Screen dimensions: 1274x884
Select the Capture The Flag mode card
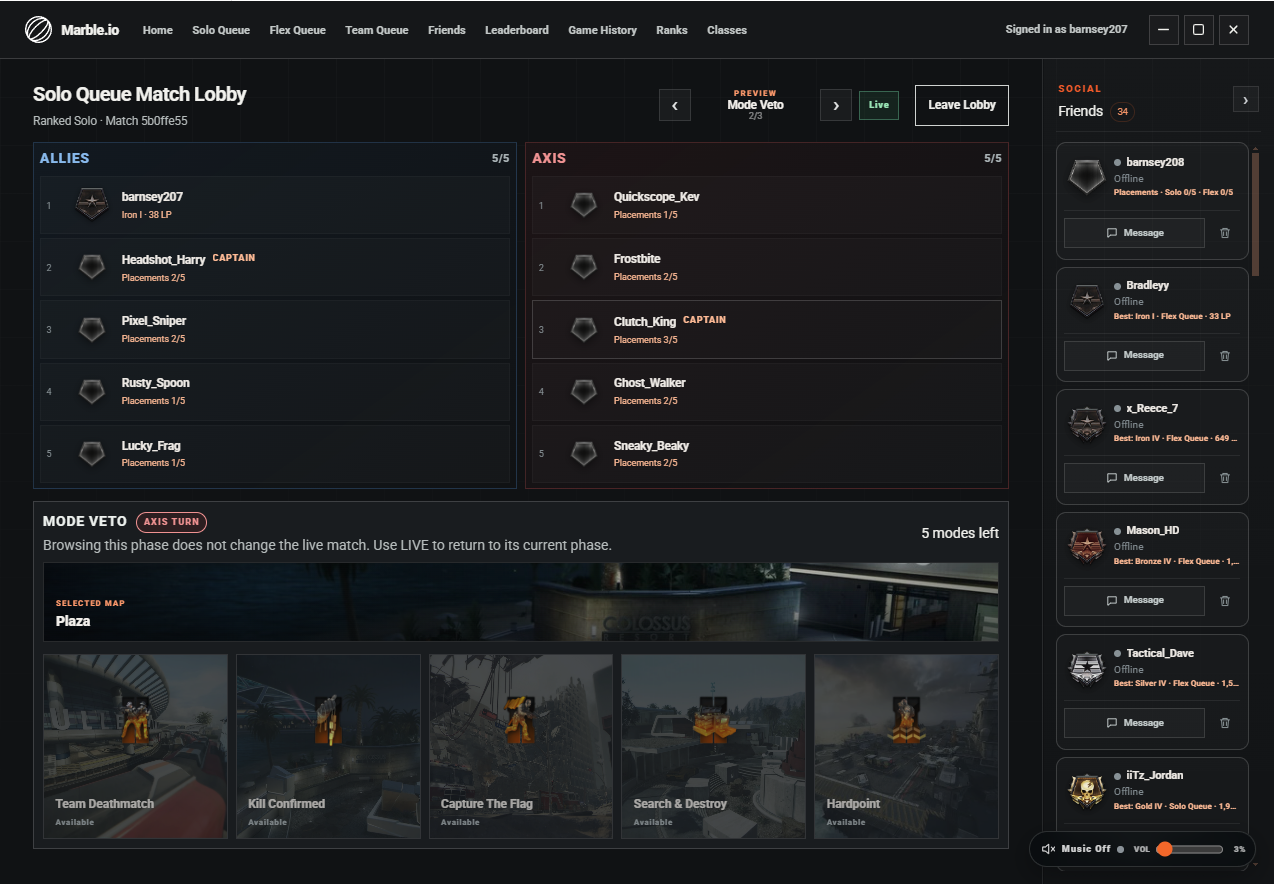click(521, 746)
